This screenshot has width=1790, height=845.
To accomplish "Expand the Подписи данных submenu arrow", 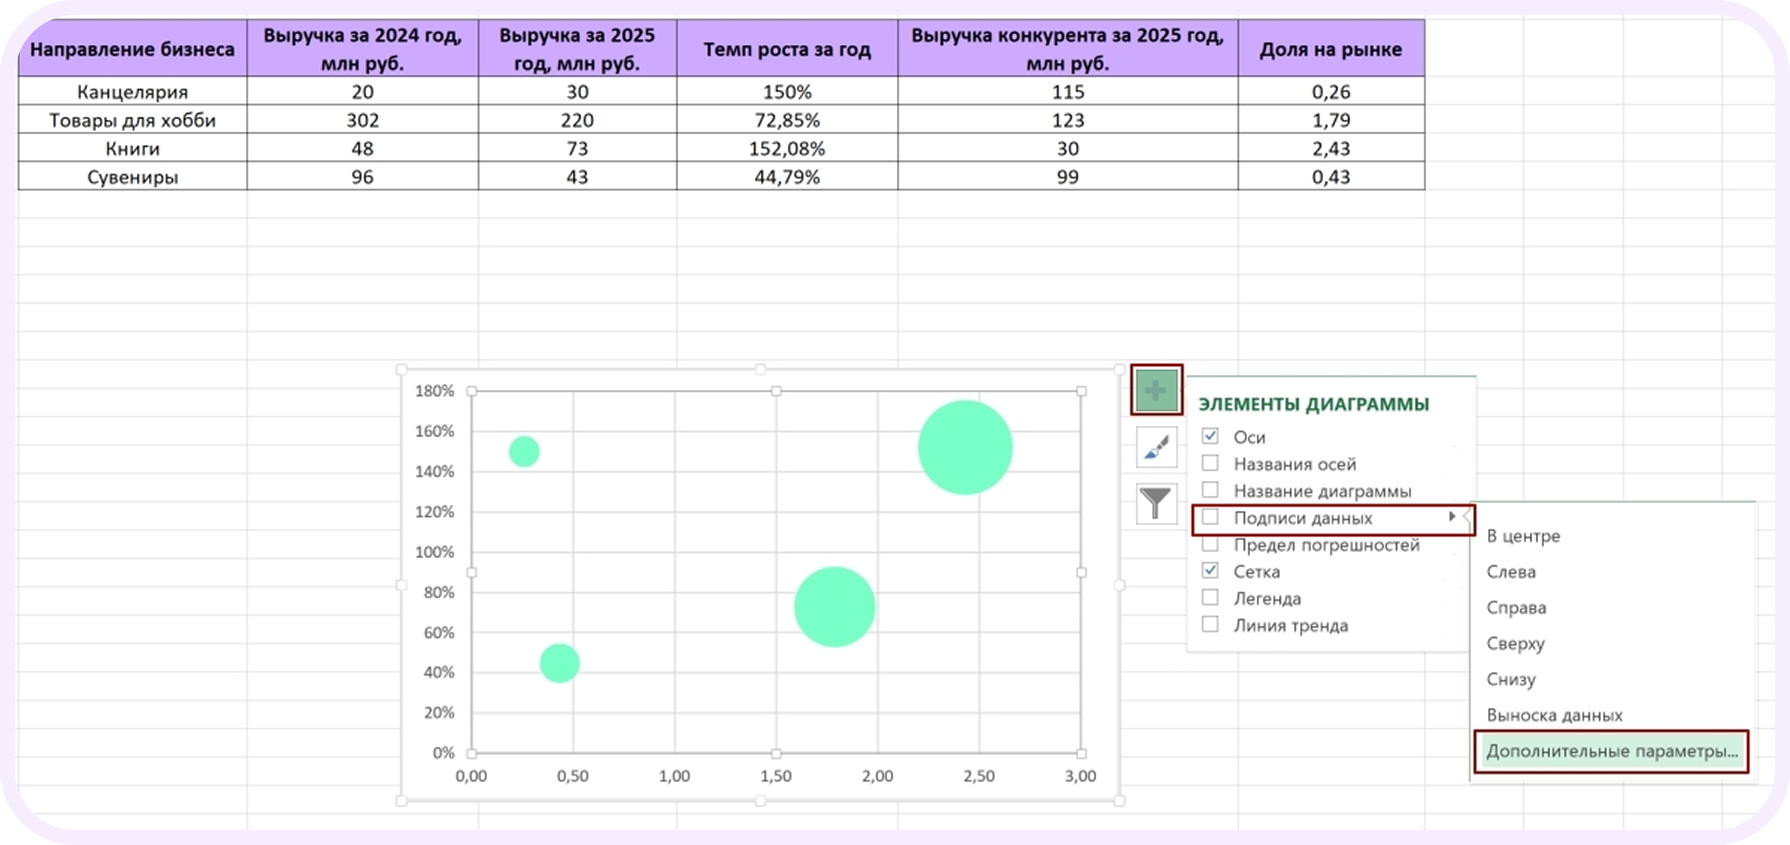I will [1452, 517].
